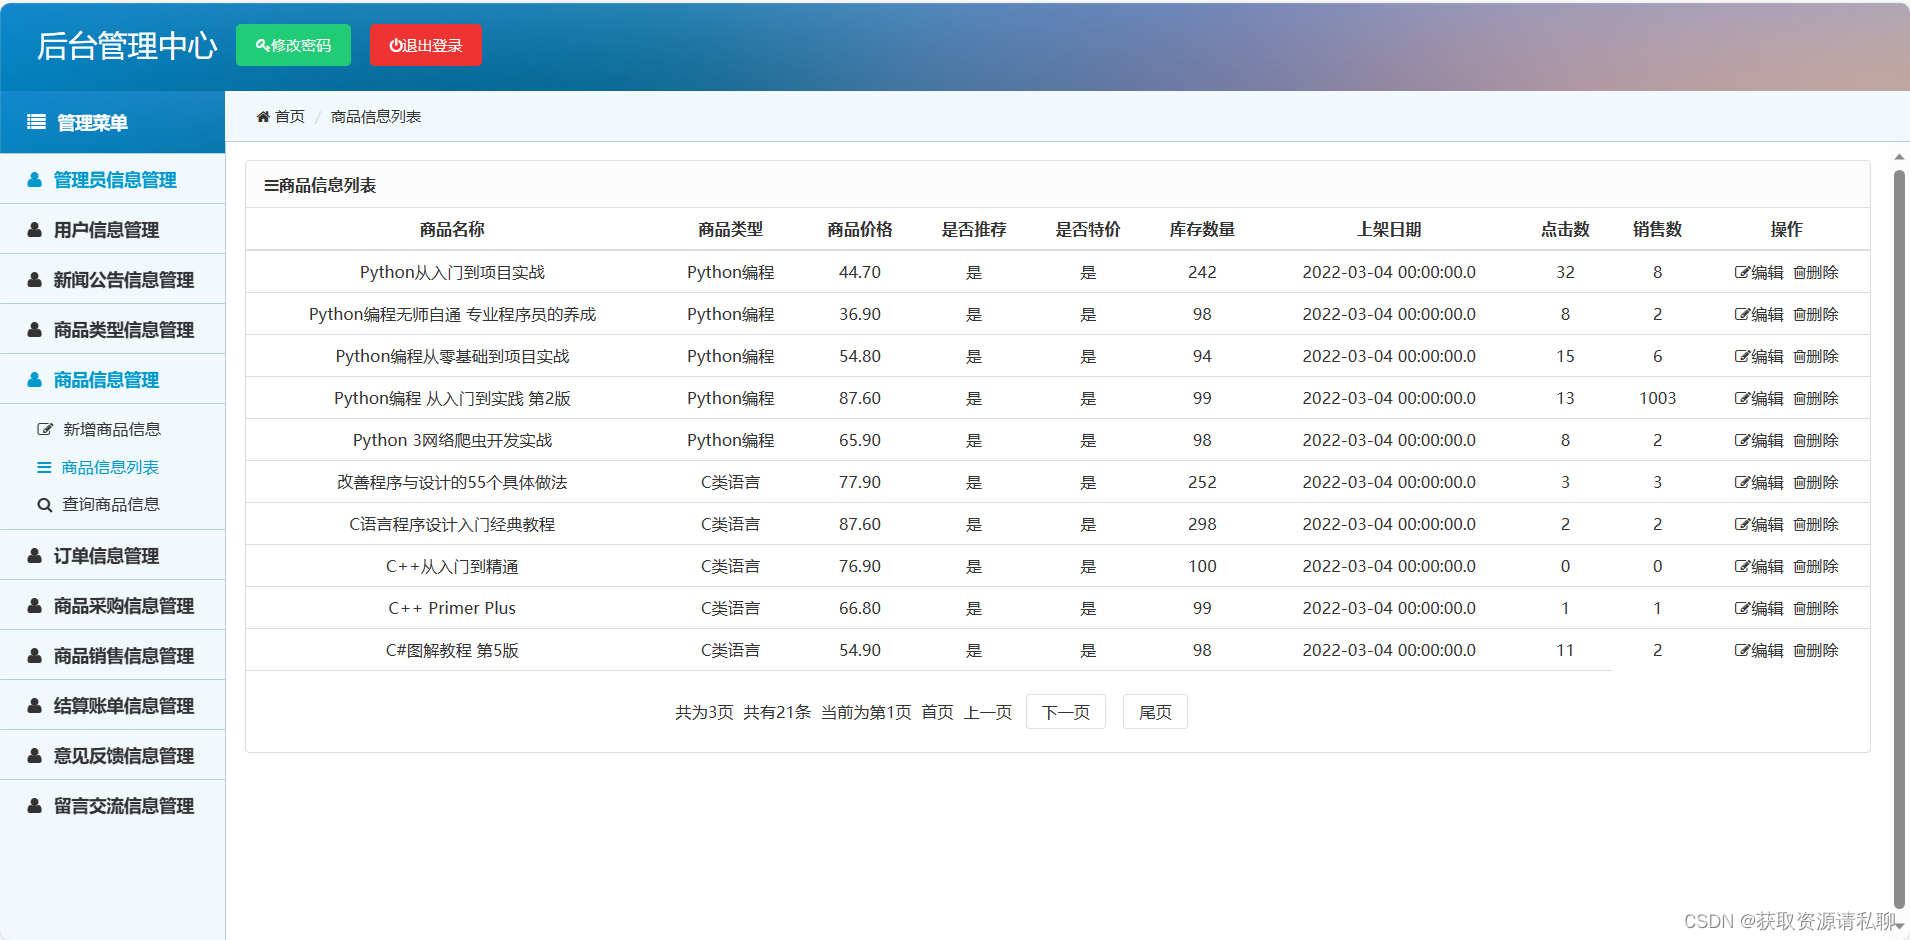Edit the C#图解教程 第5版 row

pyautogui.click(x=1759, y=650)
